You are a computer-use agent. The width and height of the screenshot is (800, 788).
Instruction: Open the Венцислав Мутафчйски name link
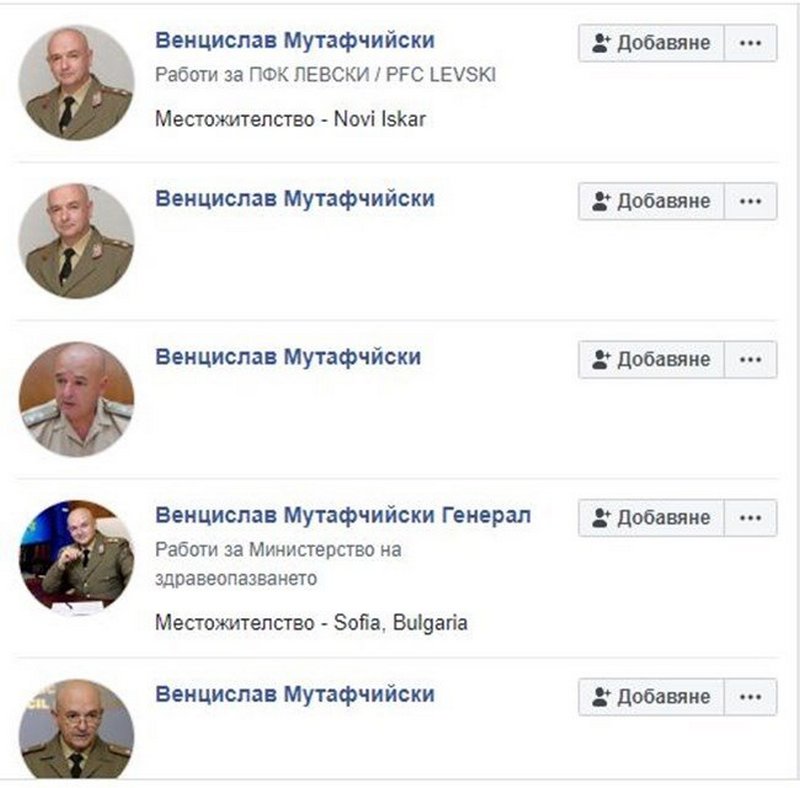pyautogui.click(x=288, y=357)
